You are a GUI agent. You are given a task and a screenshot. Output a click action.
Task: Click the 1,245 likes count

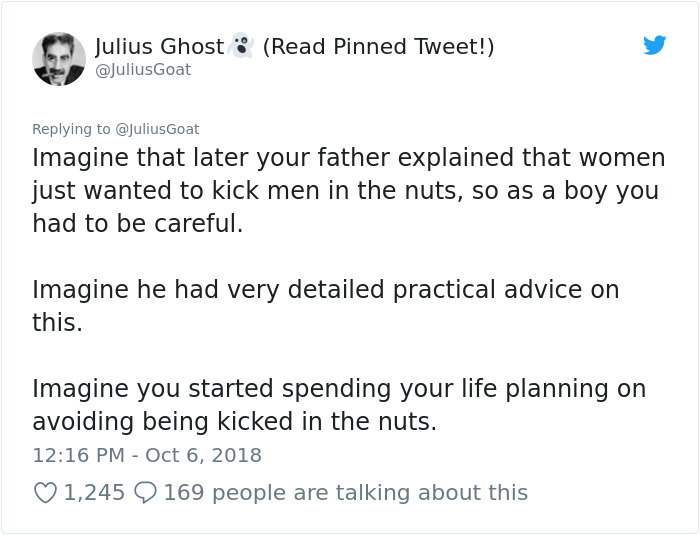(x=93, y=492)
